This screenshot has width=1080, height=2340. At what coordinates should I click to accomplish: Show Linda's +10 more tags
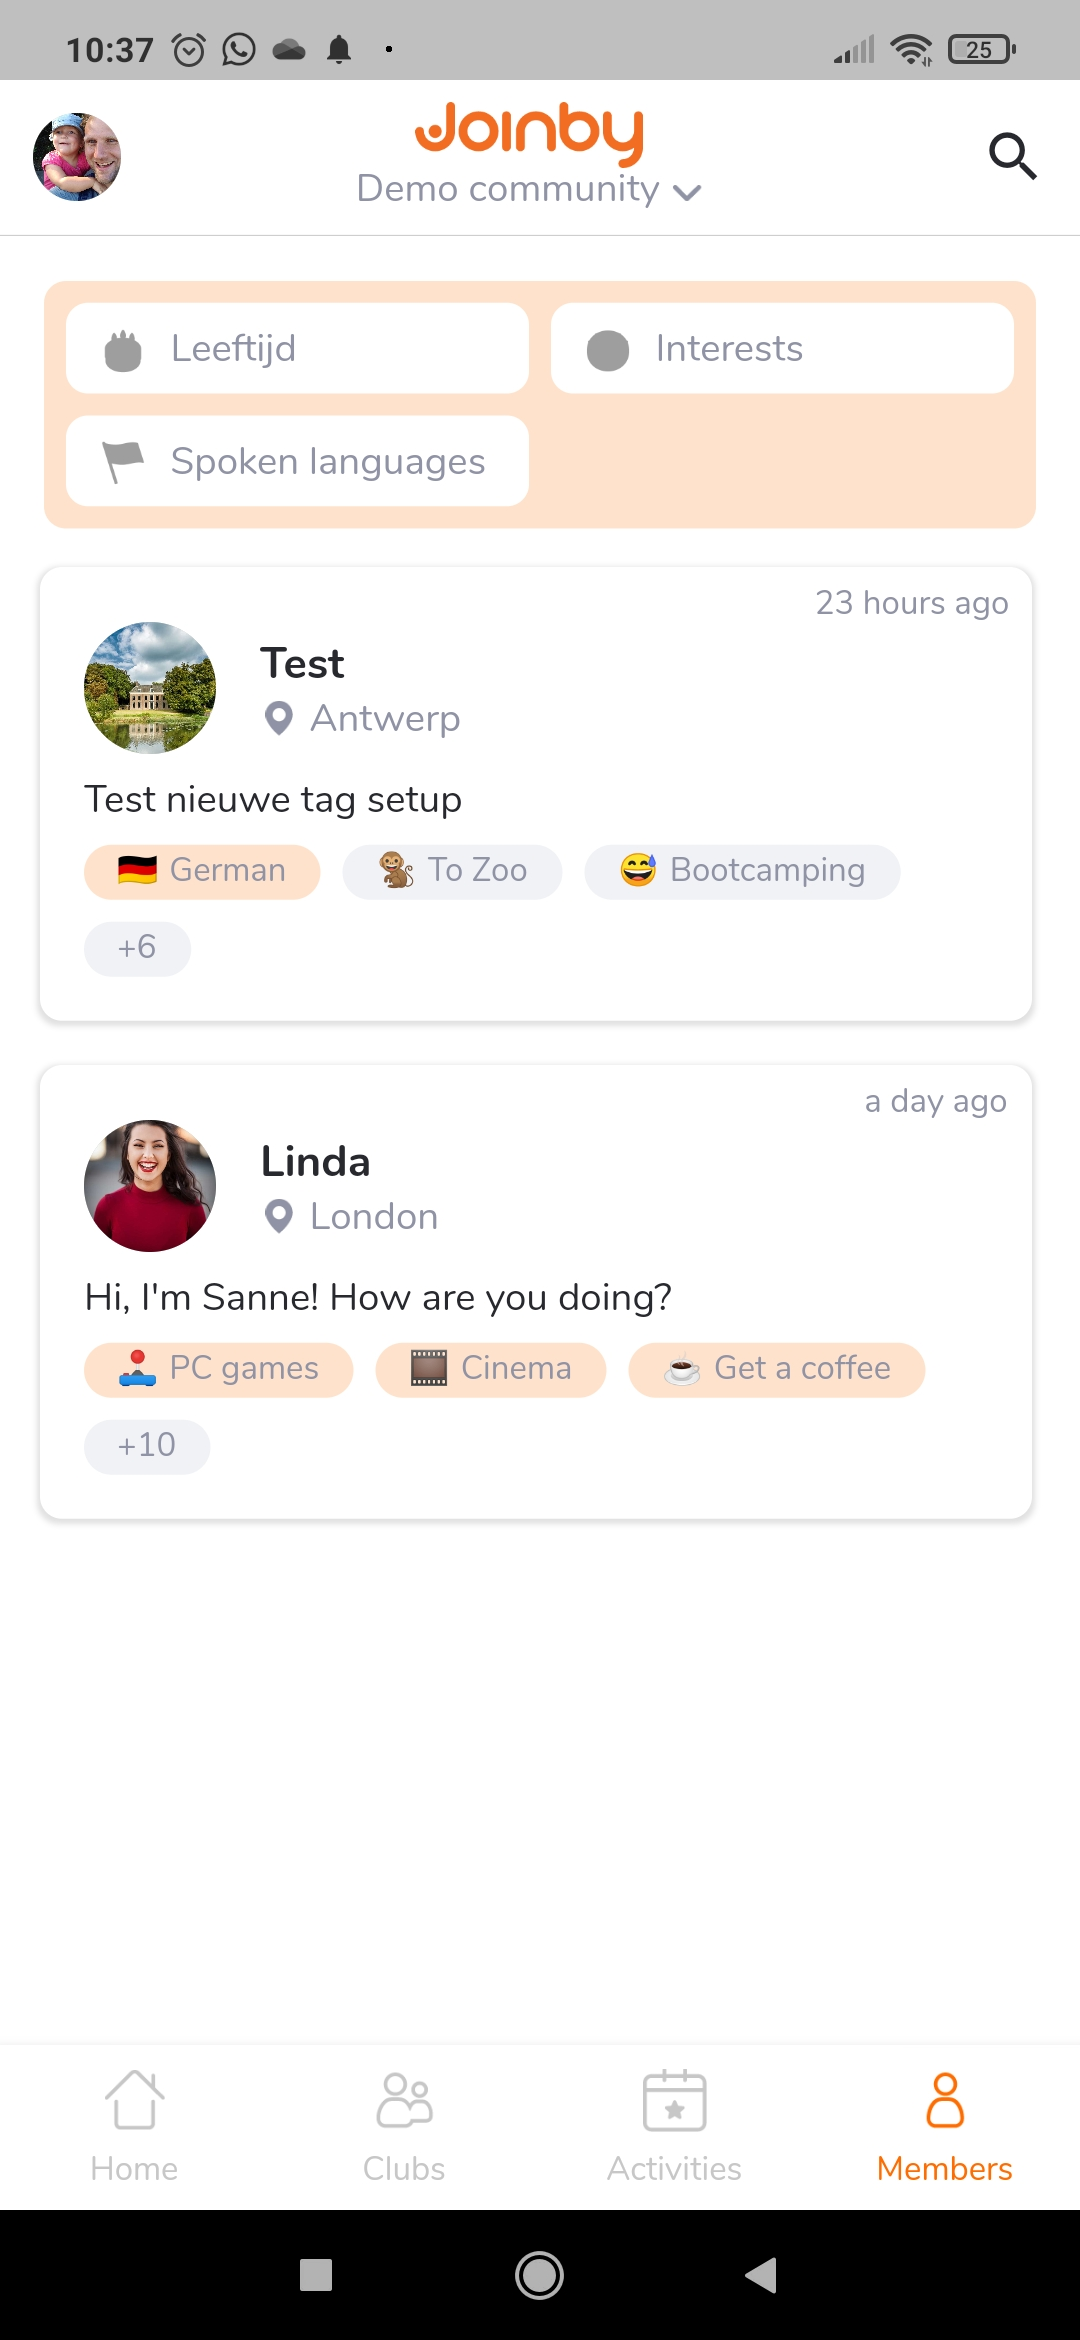click(147, 1446)
